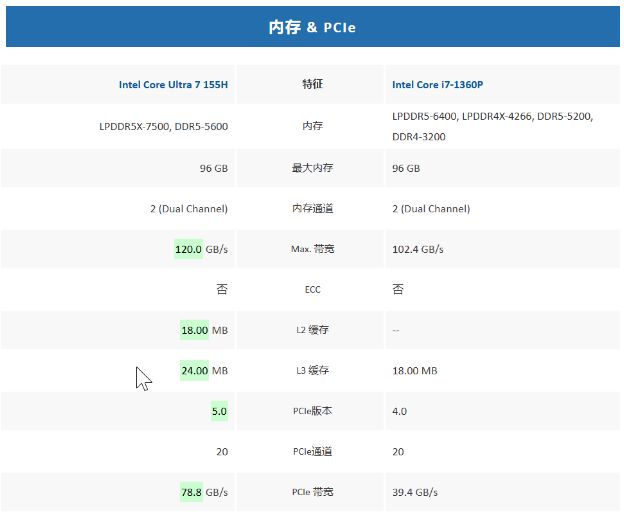Select 96 GB under Ultra 7 155H
This screenshot has height=514, width=624.
tap(214, 168)
